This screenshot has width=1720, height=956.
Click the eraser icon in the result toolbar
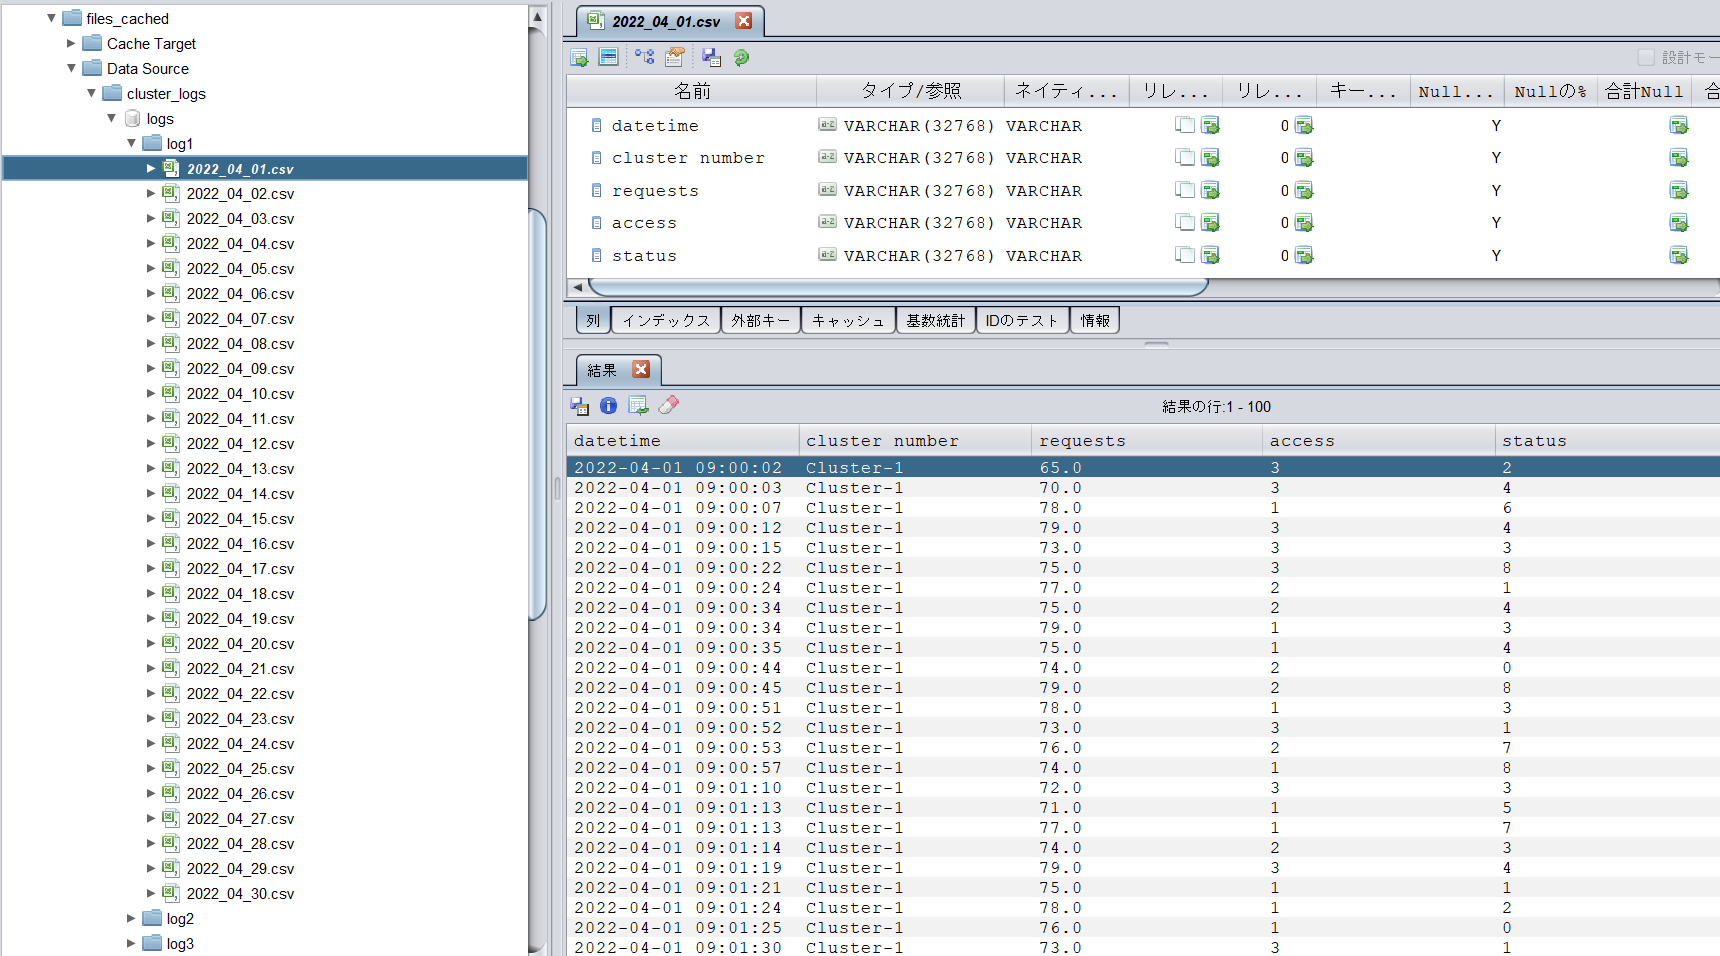click(x=669, y=404)
